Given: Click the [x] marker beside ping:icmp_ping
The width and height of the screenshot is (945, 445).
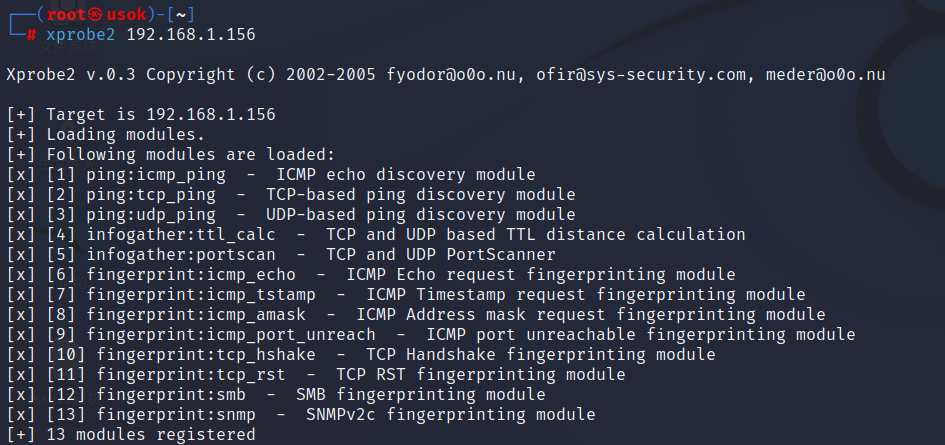Looking at the screenshot, I should [x=21, y=175].
